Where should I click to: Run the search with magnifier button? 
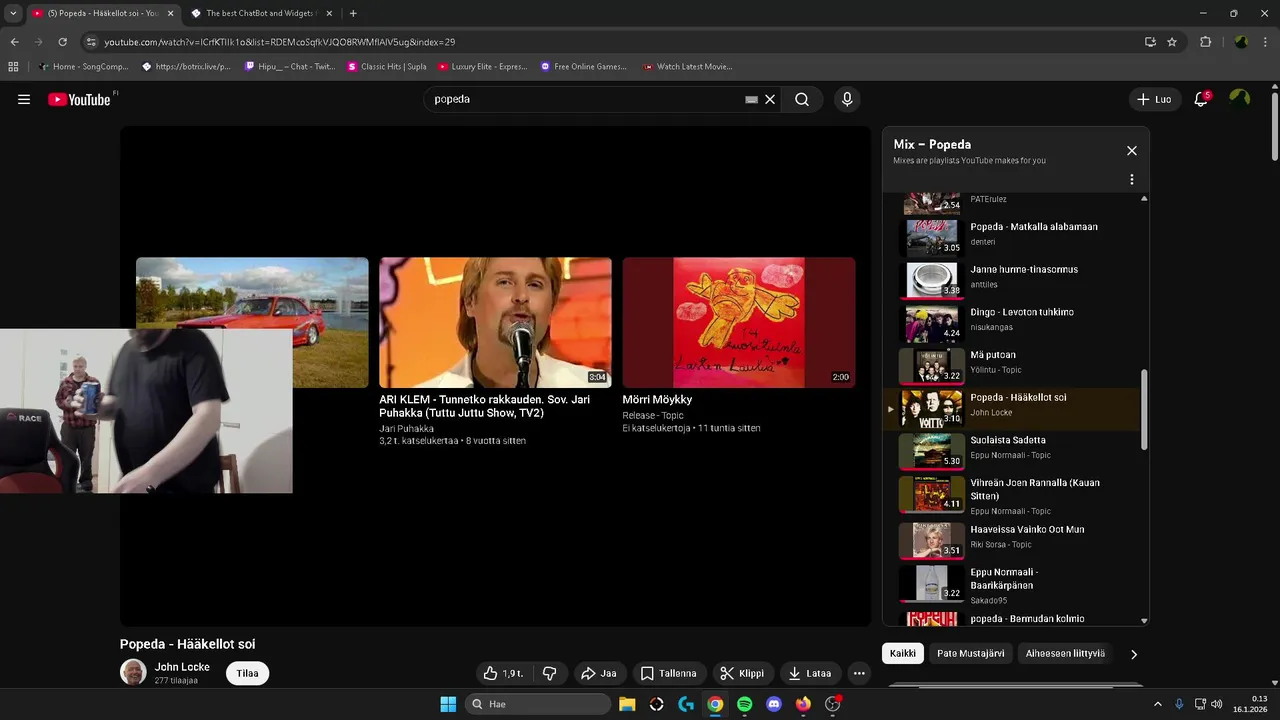[x=802, y=99]
